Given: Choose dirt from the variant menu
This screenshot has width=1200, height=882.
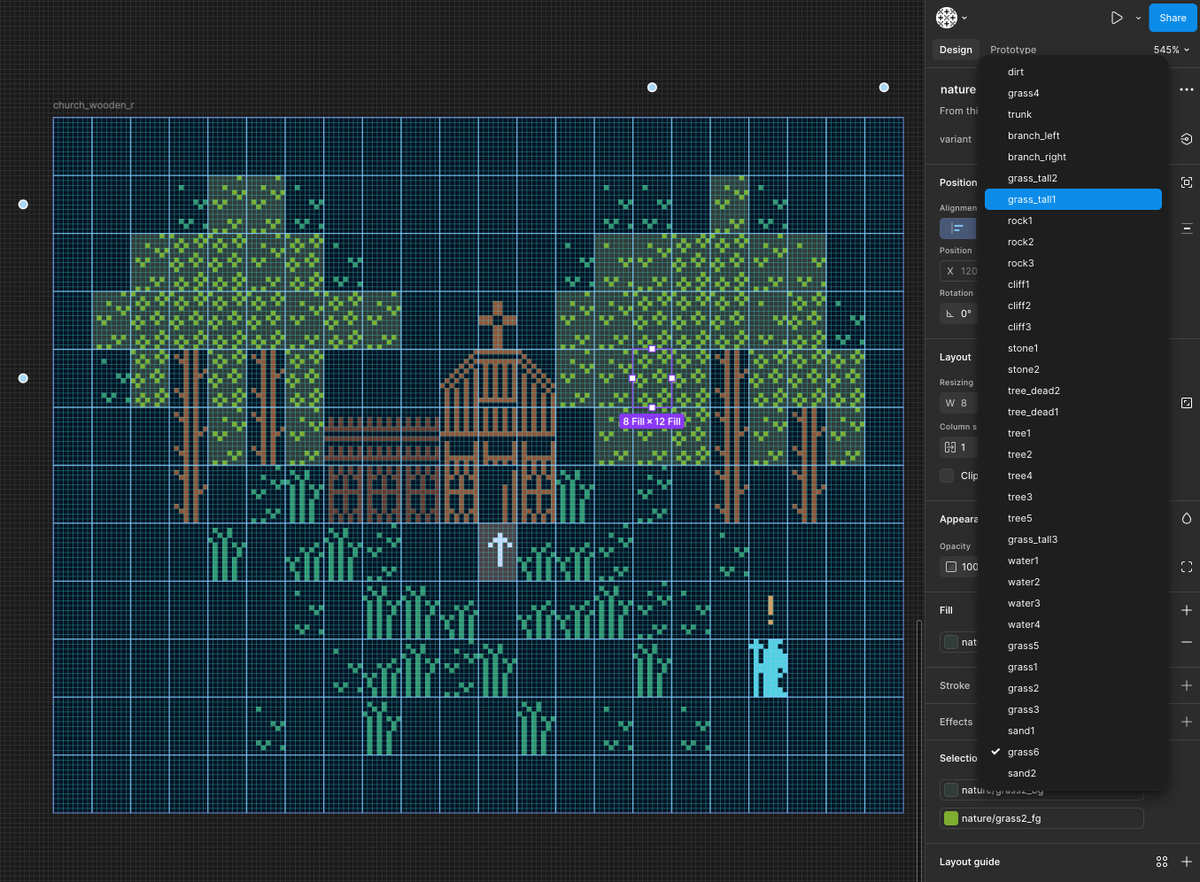Looking at the screenshot, I should pyautogui.click(x=1073, y=72).
